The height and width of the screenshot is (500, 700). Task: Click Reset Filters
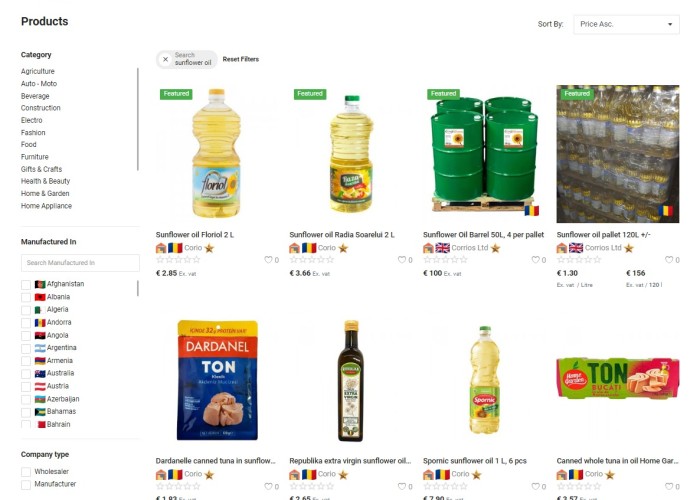[241, 59]
